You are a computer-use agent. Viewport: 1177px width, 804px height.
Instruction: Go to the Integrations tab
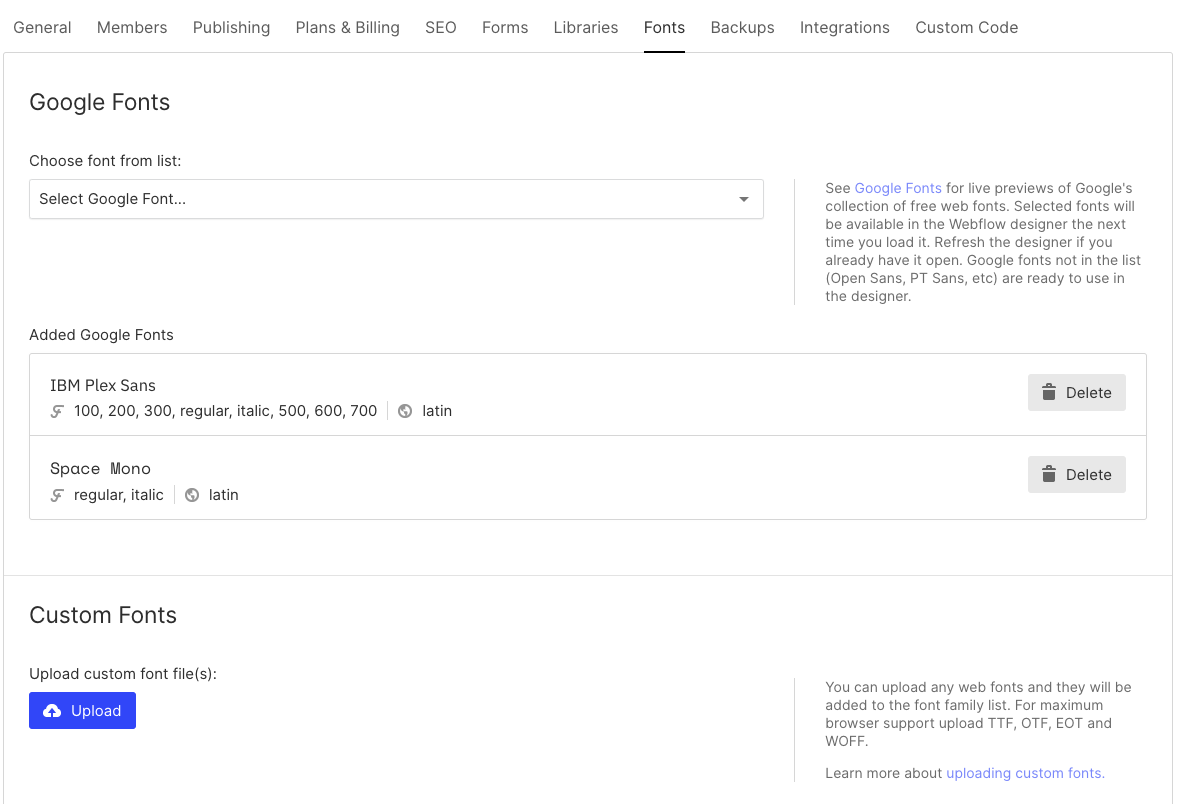click(x=844, y=28)
